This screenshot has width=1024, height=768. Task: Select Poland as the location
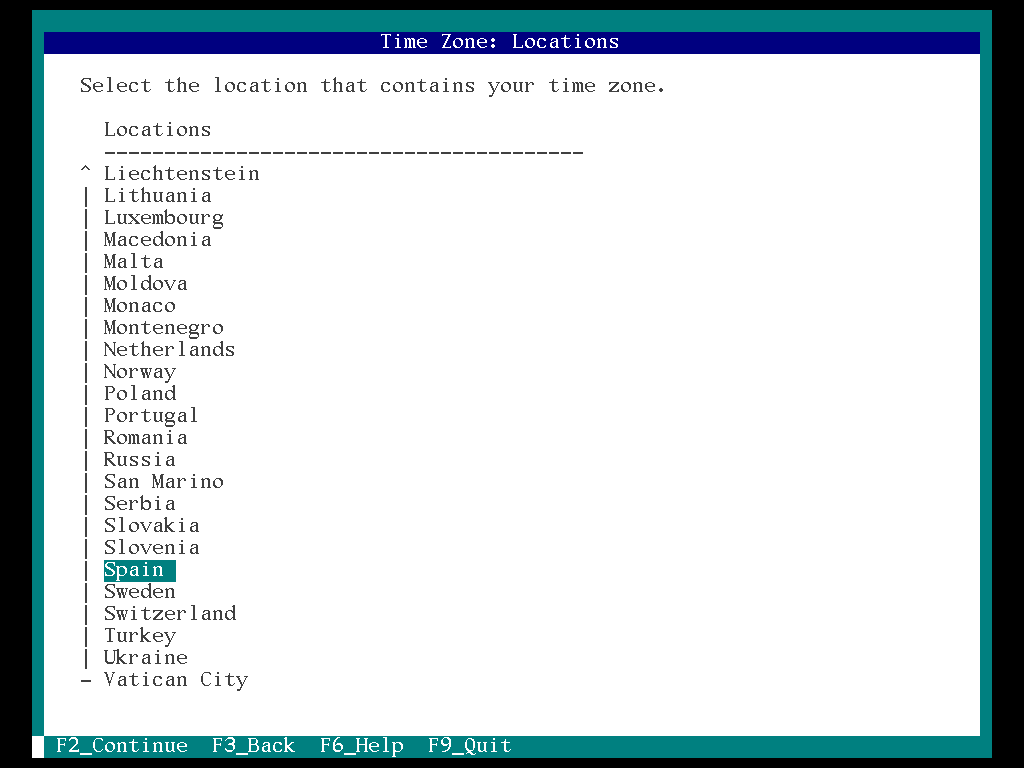(x=140, y=394)
